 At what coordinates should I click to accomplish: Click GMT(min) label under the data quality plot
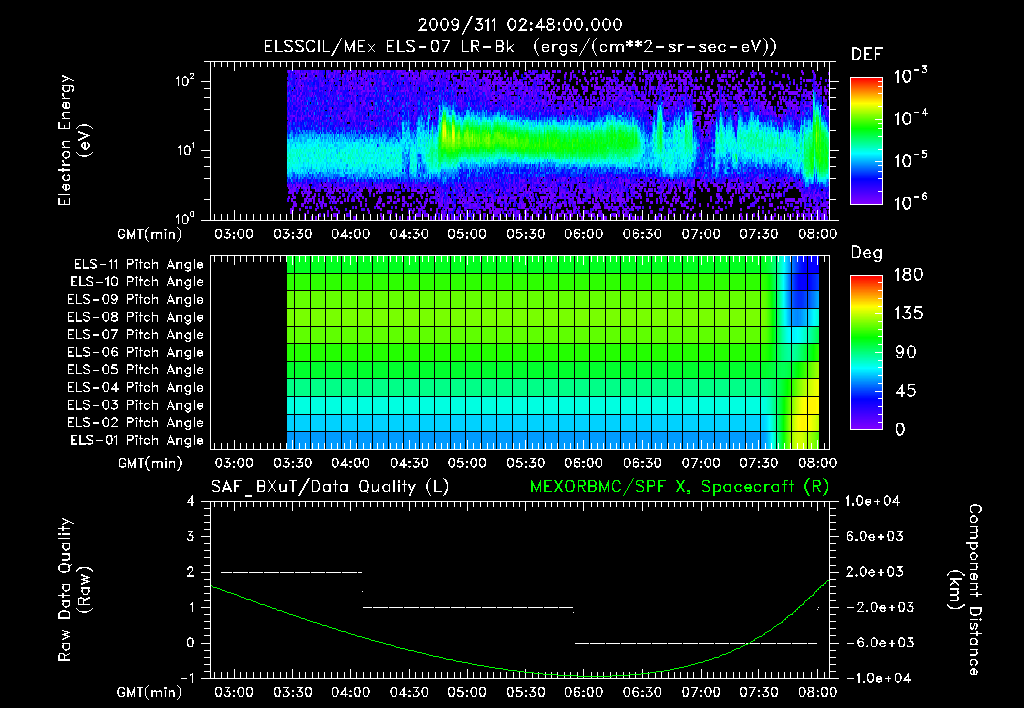tap(150, 692)
